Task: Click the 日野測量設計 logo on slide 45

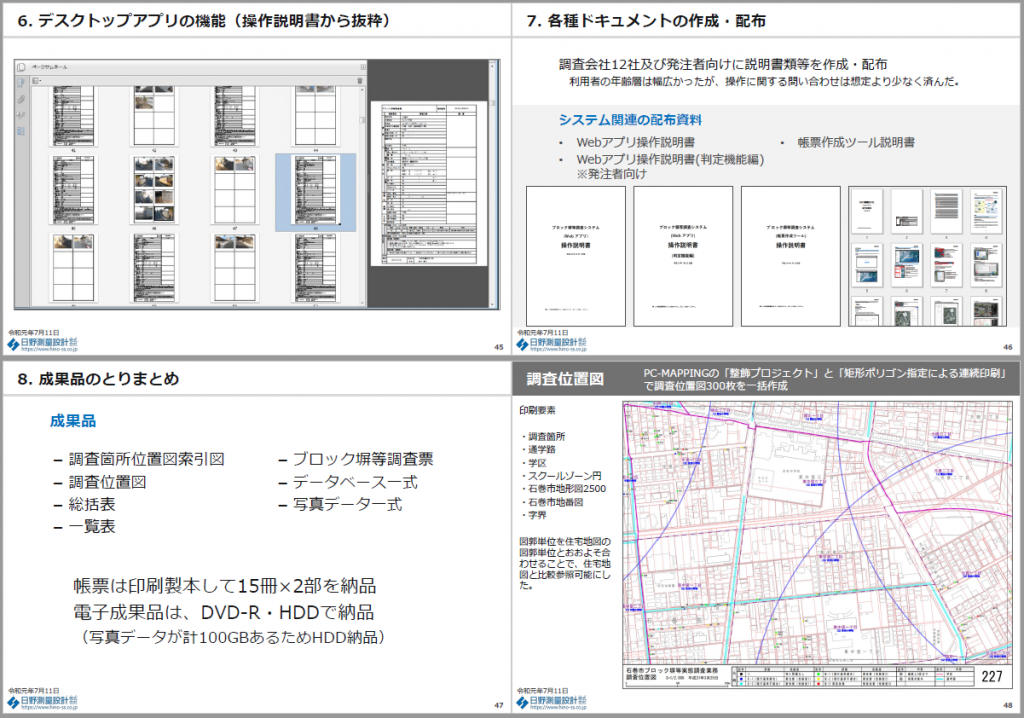Action: (43, 344)
